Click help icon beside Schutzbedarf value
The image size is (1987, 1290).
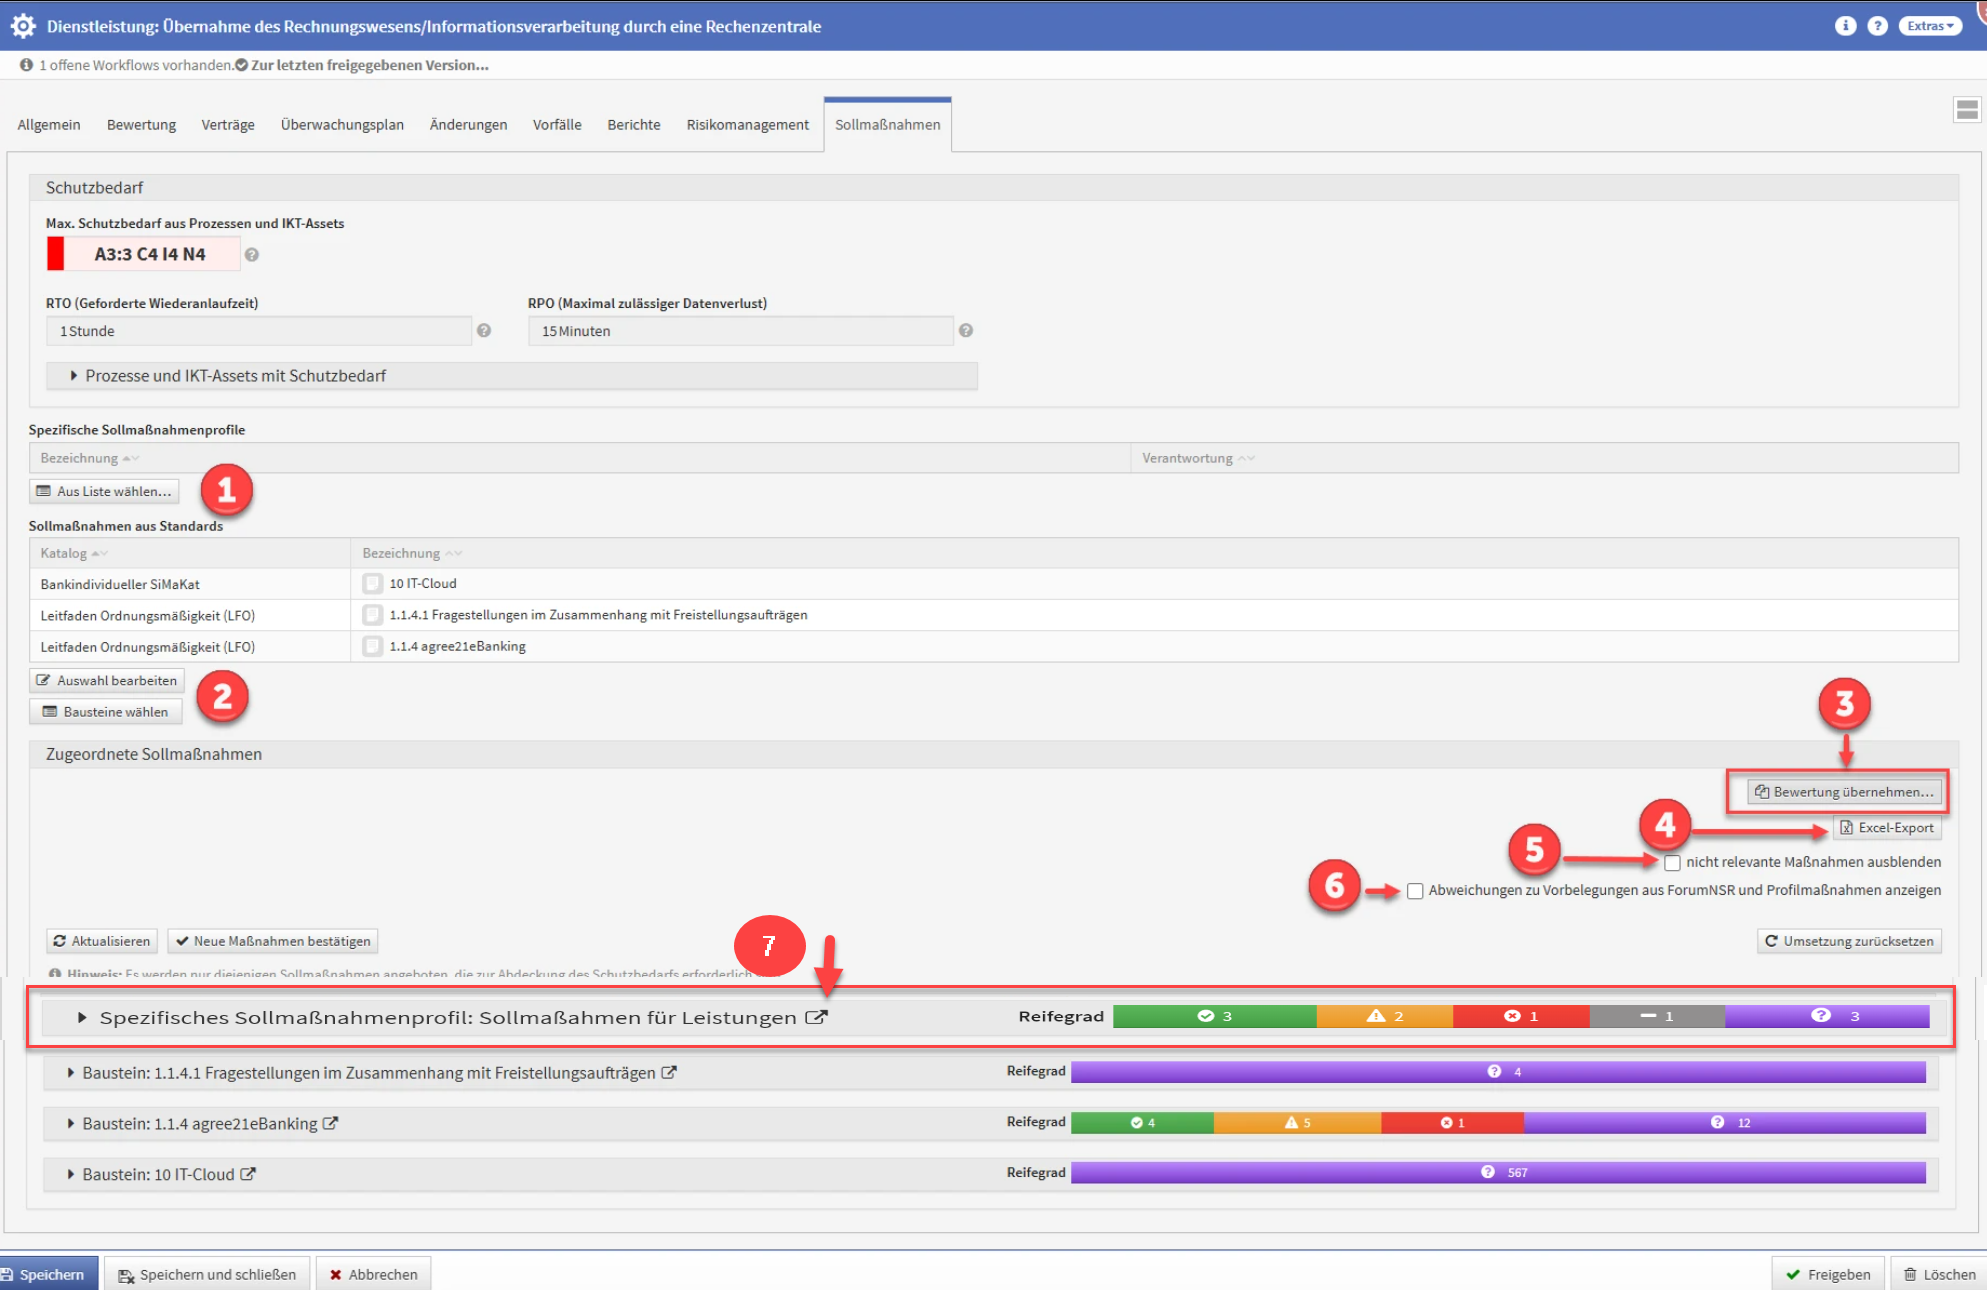pos(252,255)
